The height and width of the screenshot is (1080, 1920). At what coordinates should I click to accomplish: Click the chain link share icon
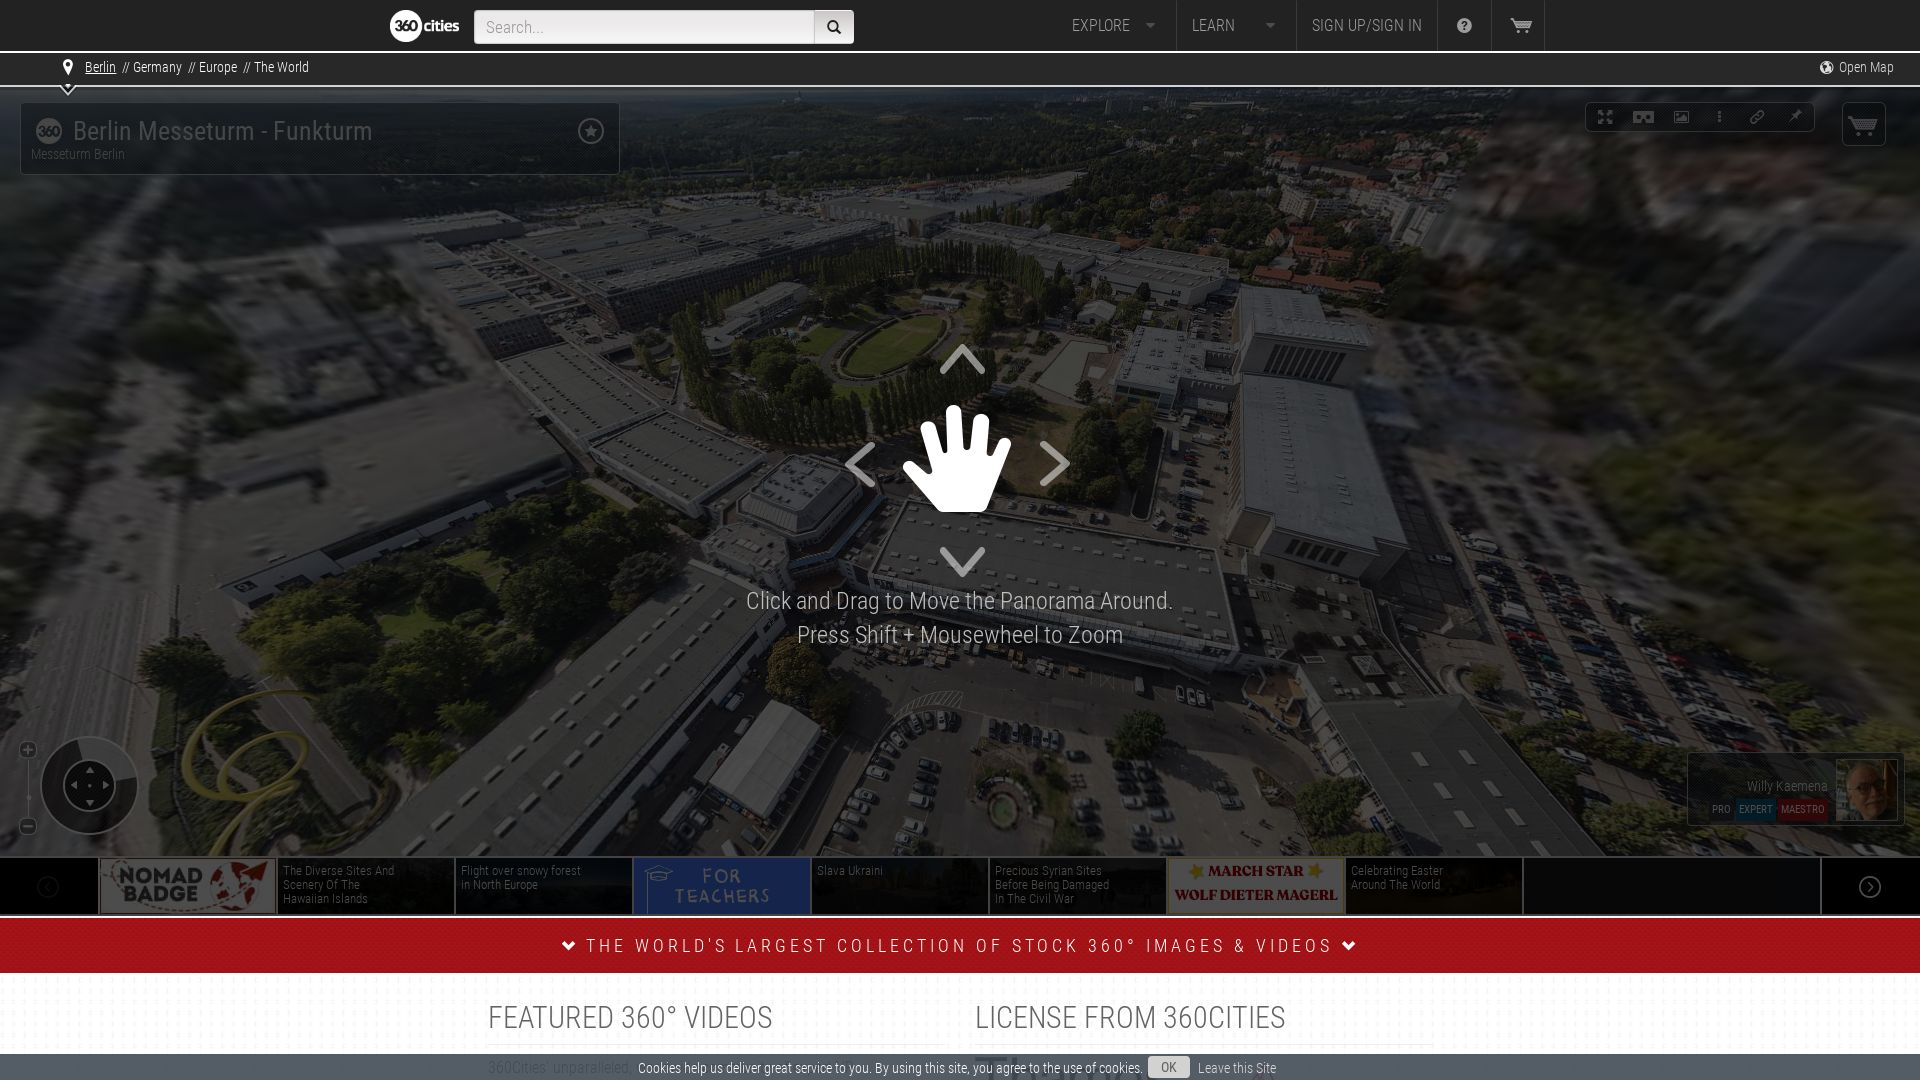[1757, 117]
